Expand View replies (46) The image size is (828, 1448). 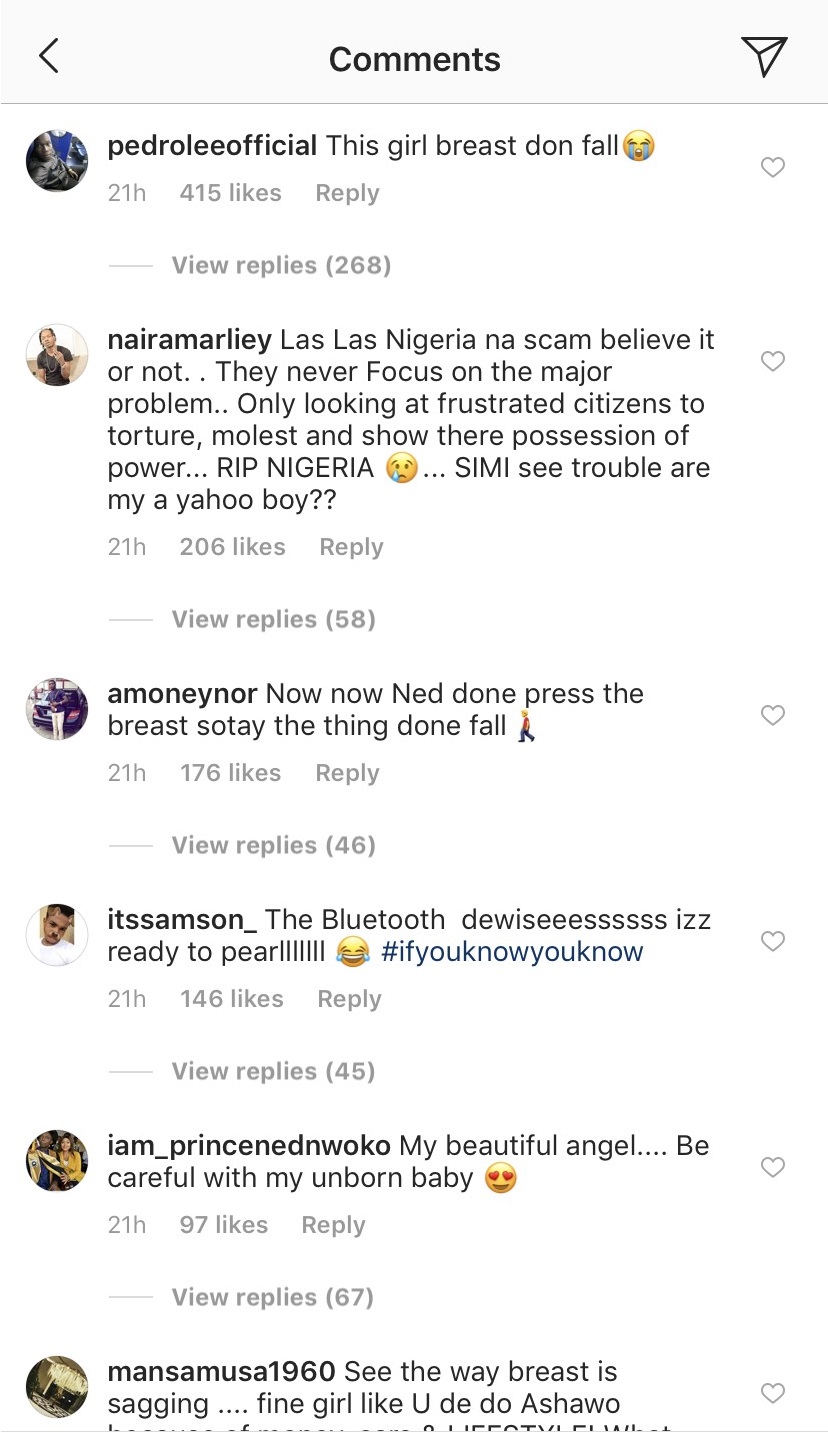tap(273, 845)
